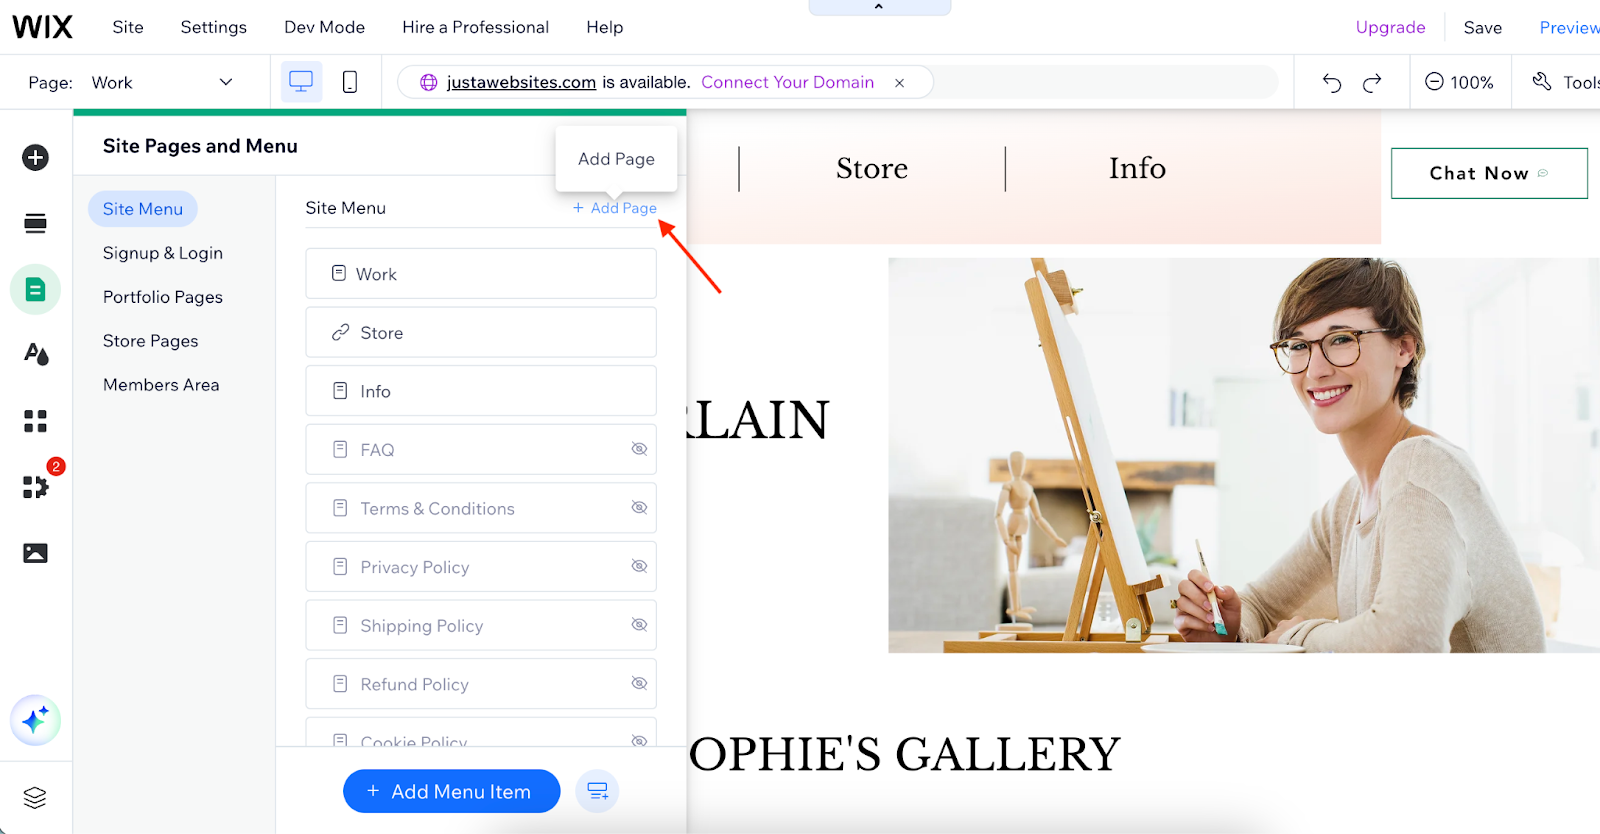Open the Settings menu in the top bar
The image size is (1600, 834).
pyautogui.click(x=213, y=27)
